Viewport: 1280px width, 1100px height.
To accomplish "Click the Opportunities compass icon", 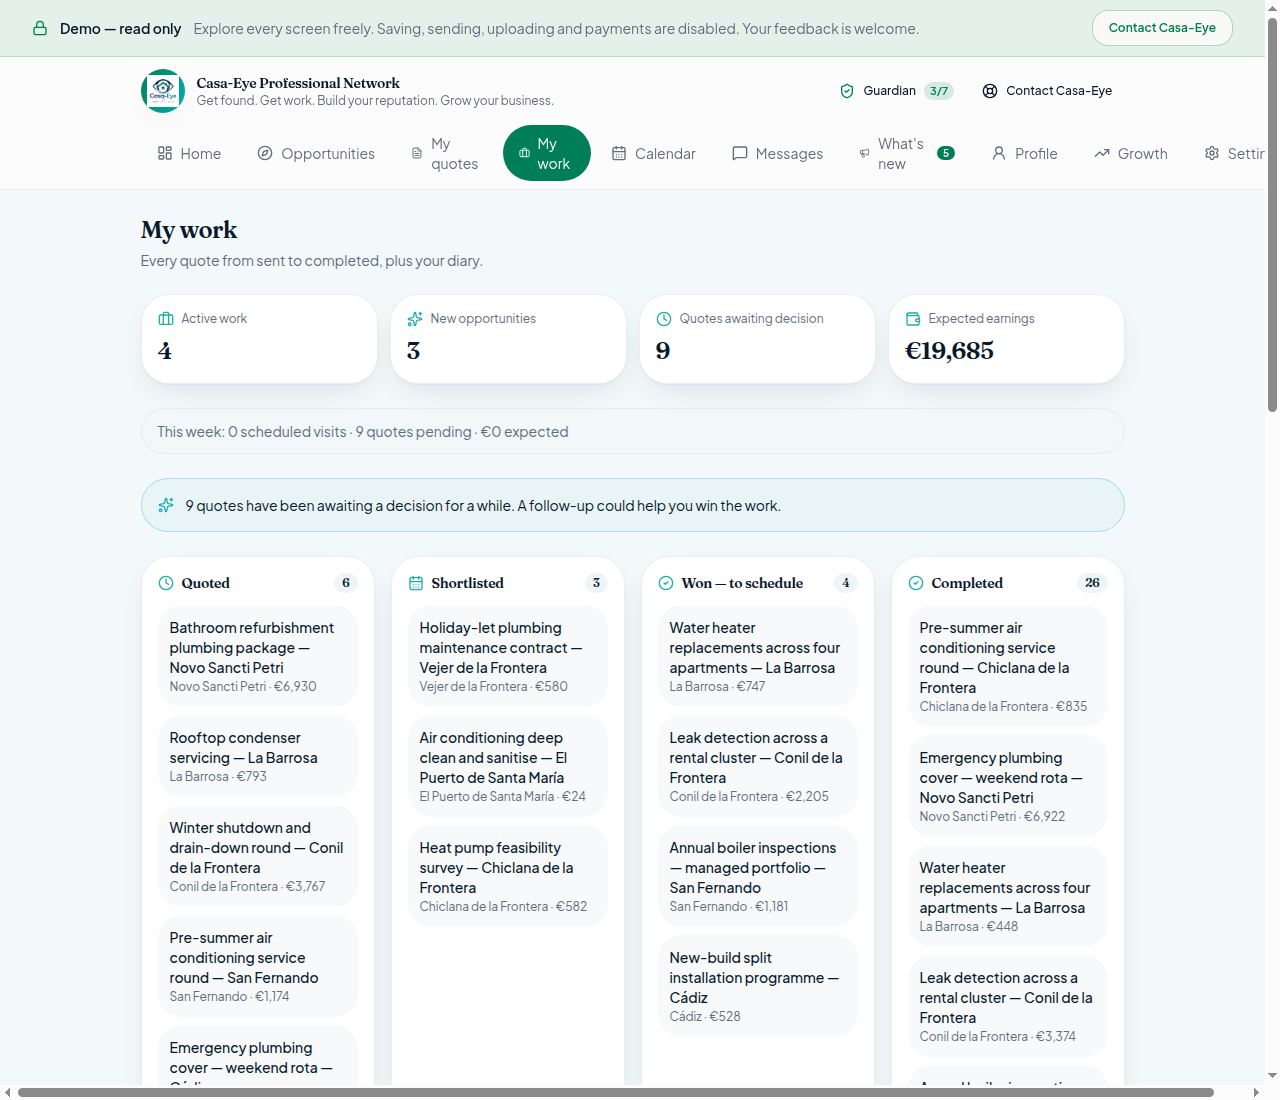I will tap(265, 153).
